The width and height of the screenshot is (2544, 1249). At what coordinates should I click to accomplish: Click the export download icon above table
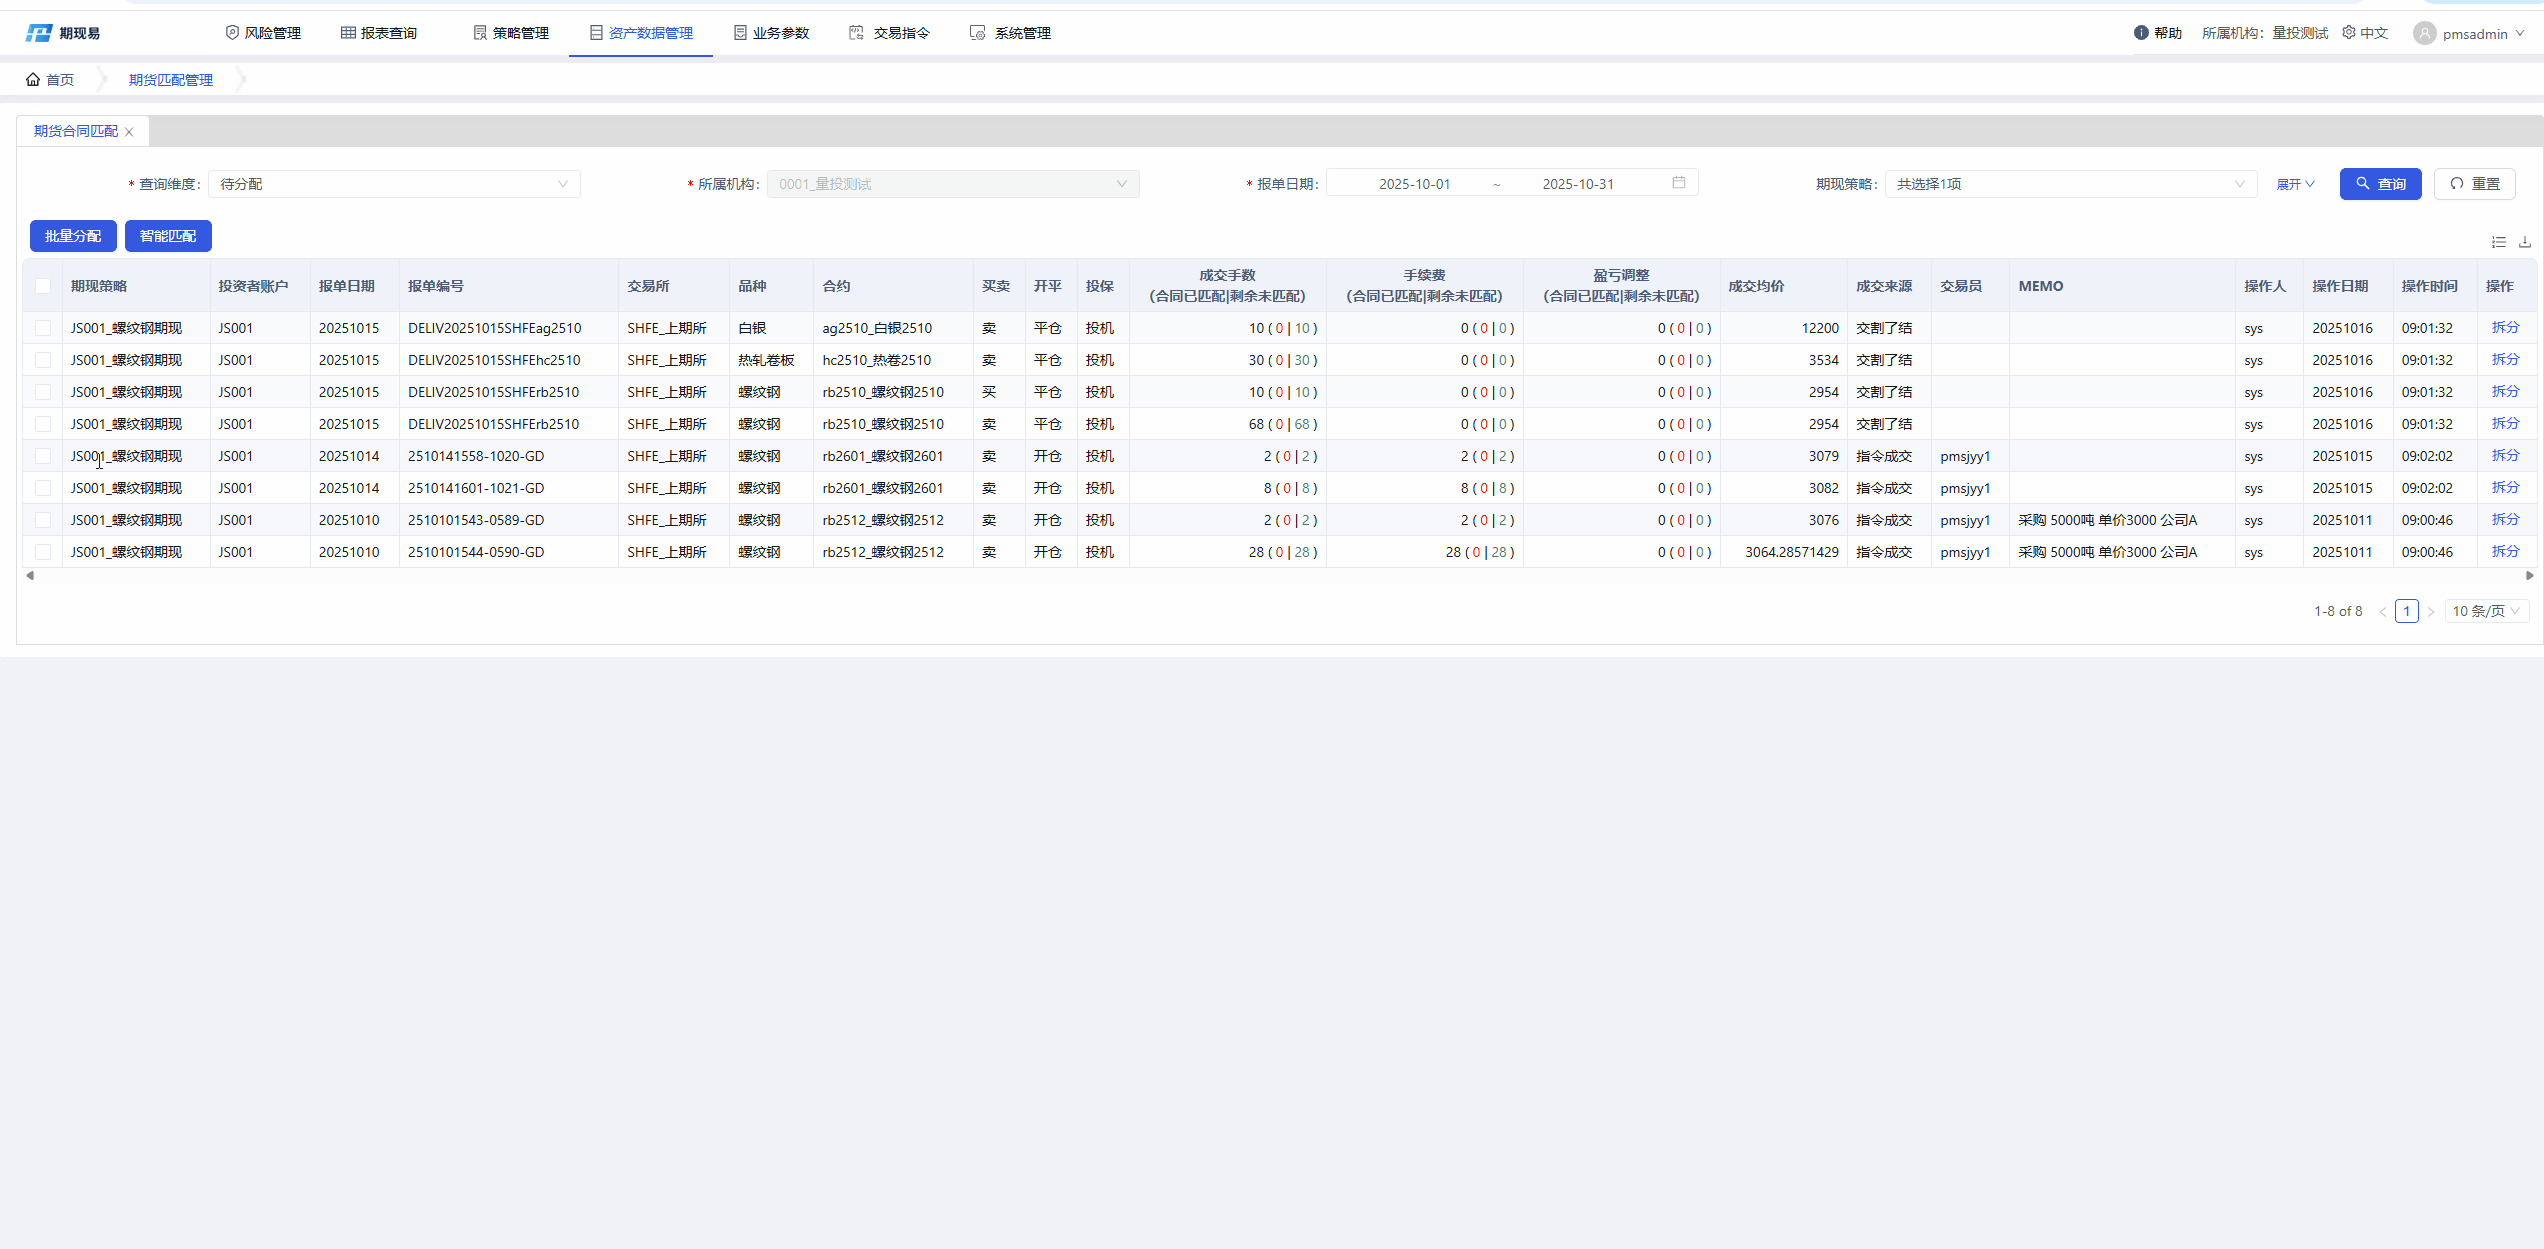tap(2524, 242)
